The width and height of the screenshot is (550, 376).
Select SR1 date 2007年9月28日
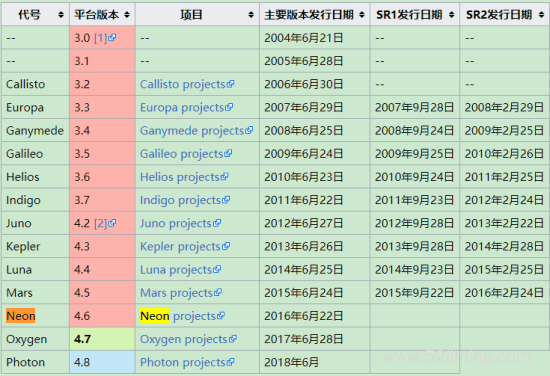[414, 107]
